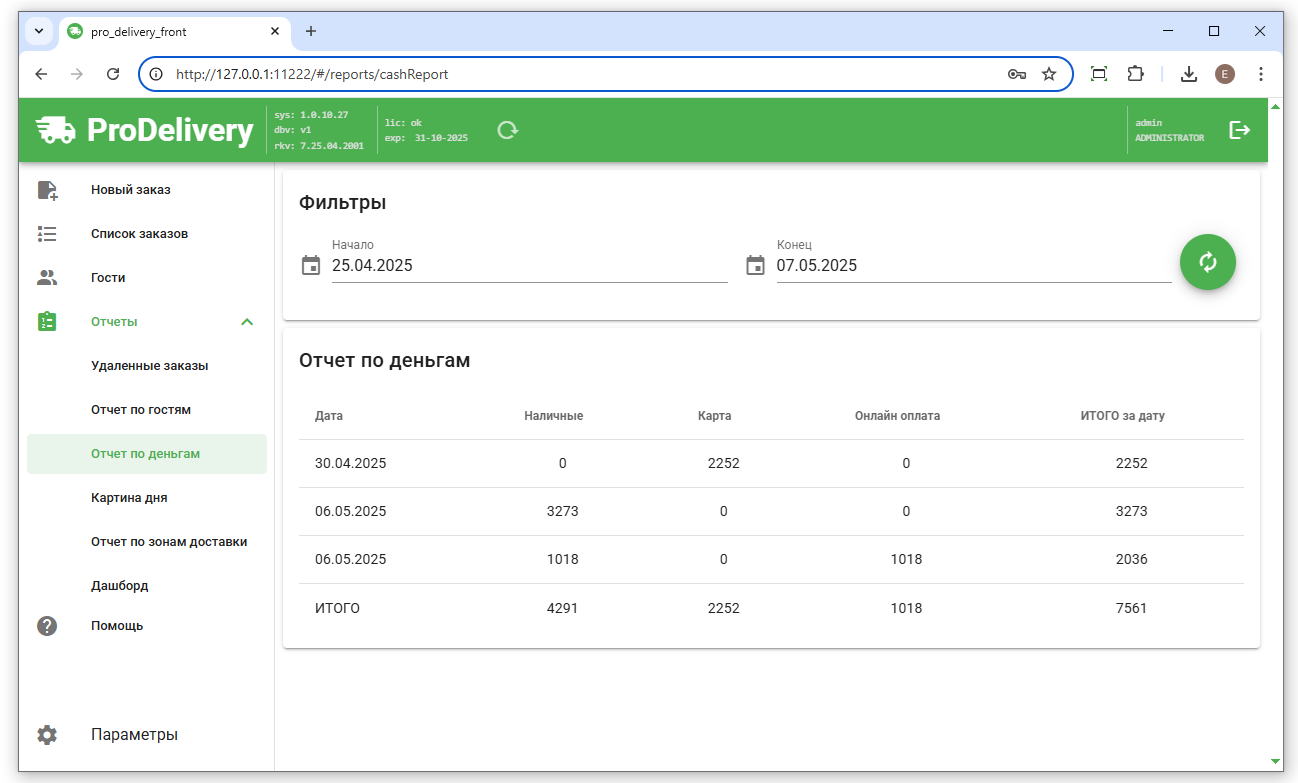Viewport: 1298px width, 783px height.
Task: Bookmark this page with star icon
Action: [x=1049, y=74]
